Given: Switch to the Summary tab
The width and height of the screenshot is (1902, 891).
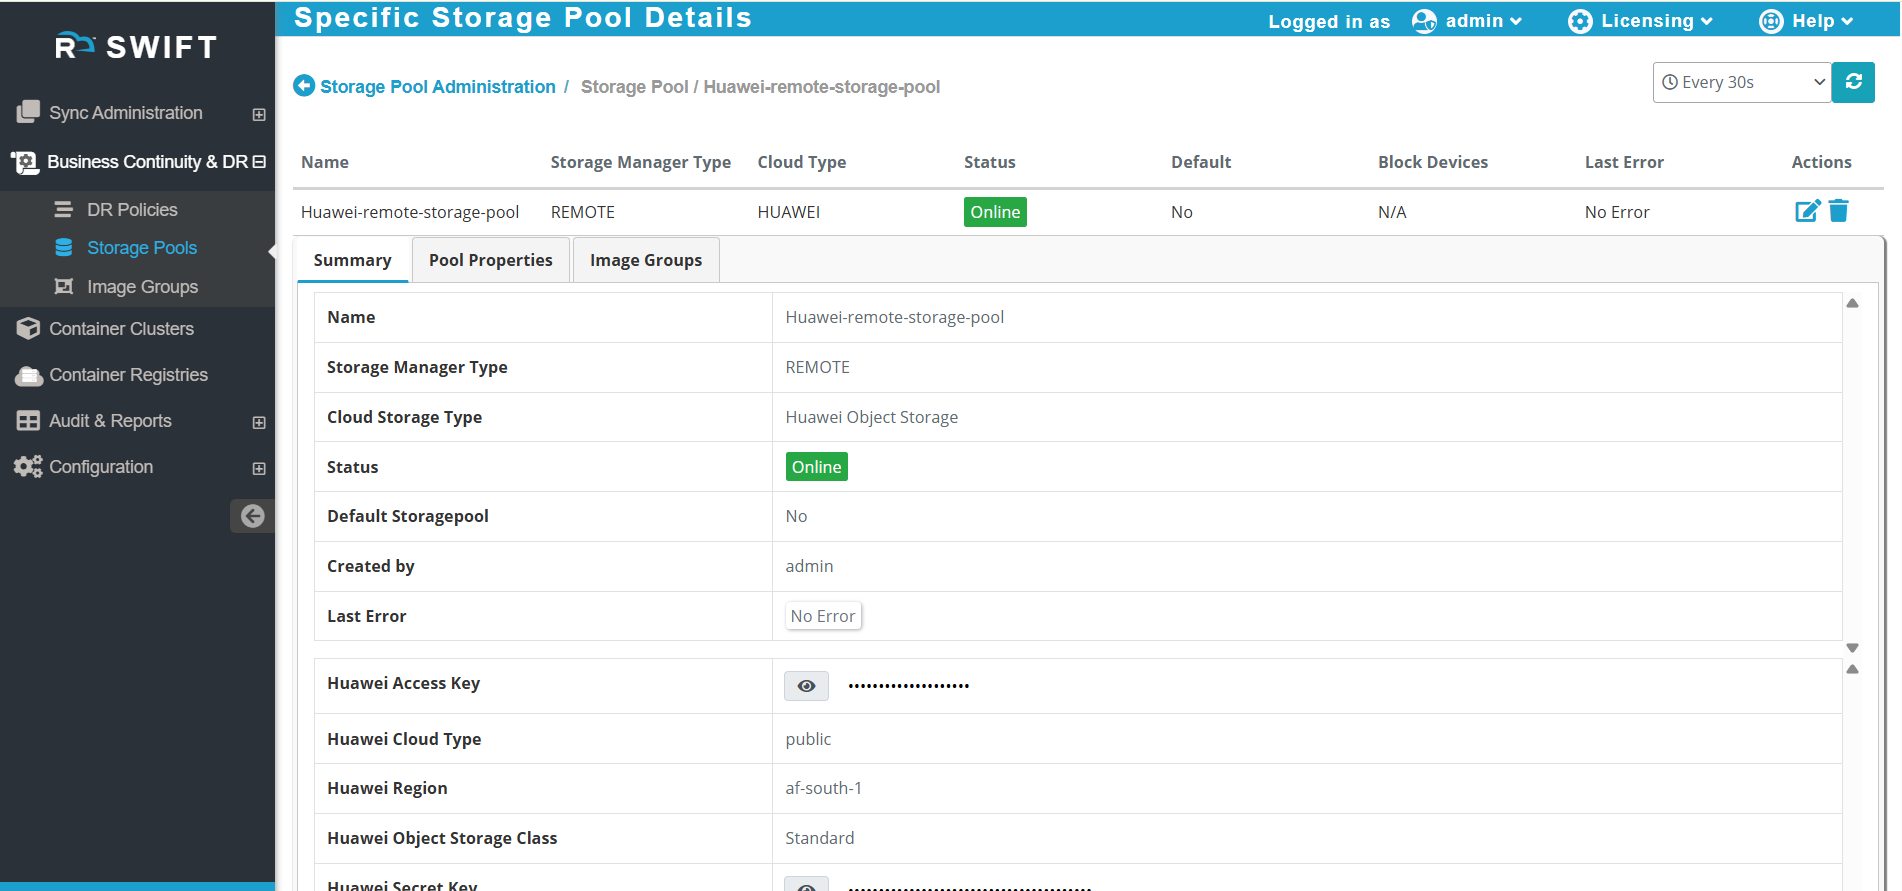Looking at the screenshot, I should pyautogui.click(x=352, y=260).
